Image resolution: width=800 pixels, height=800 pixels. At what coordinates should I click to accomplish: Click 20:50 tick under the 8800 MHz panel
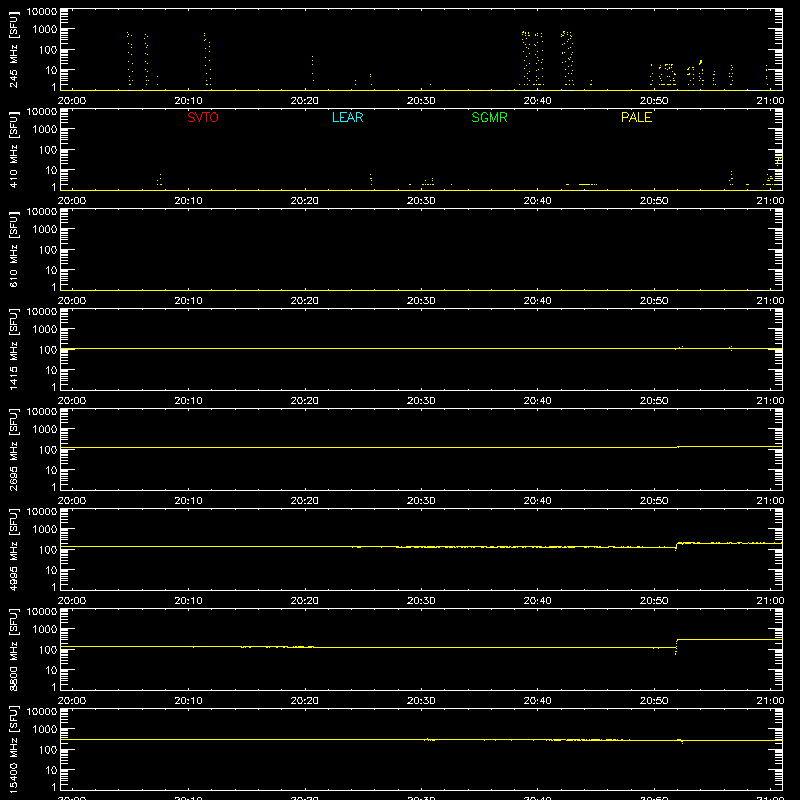[654, 701]
